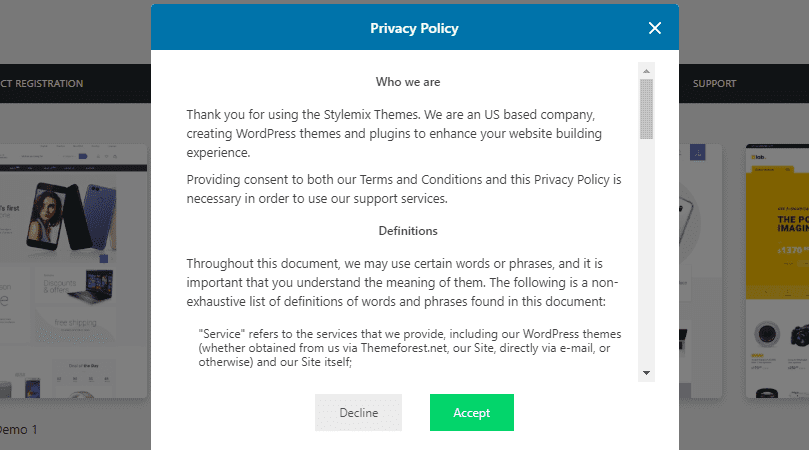Click the "Service" definition paragraph
The width and height of the screenshot is (809, 450).
coord(410,347)
